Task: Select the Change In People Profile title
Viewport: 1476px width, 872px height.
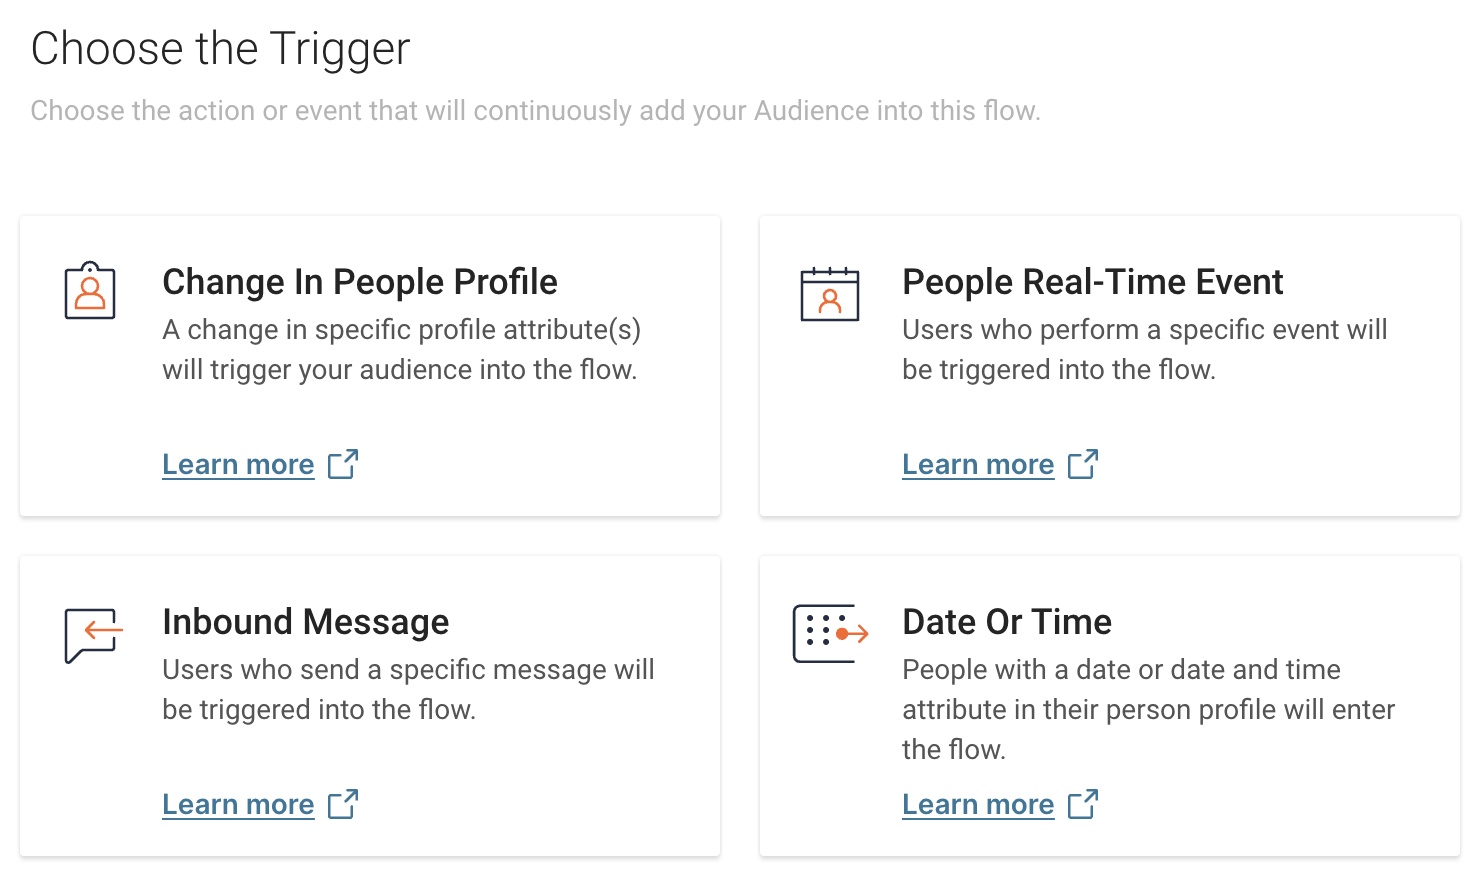Action: coord(360,282)
